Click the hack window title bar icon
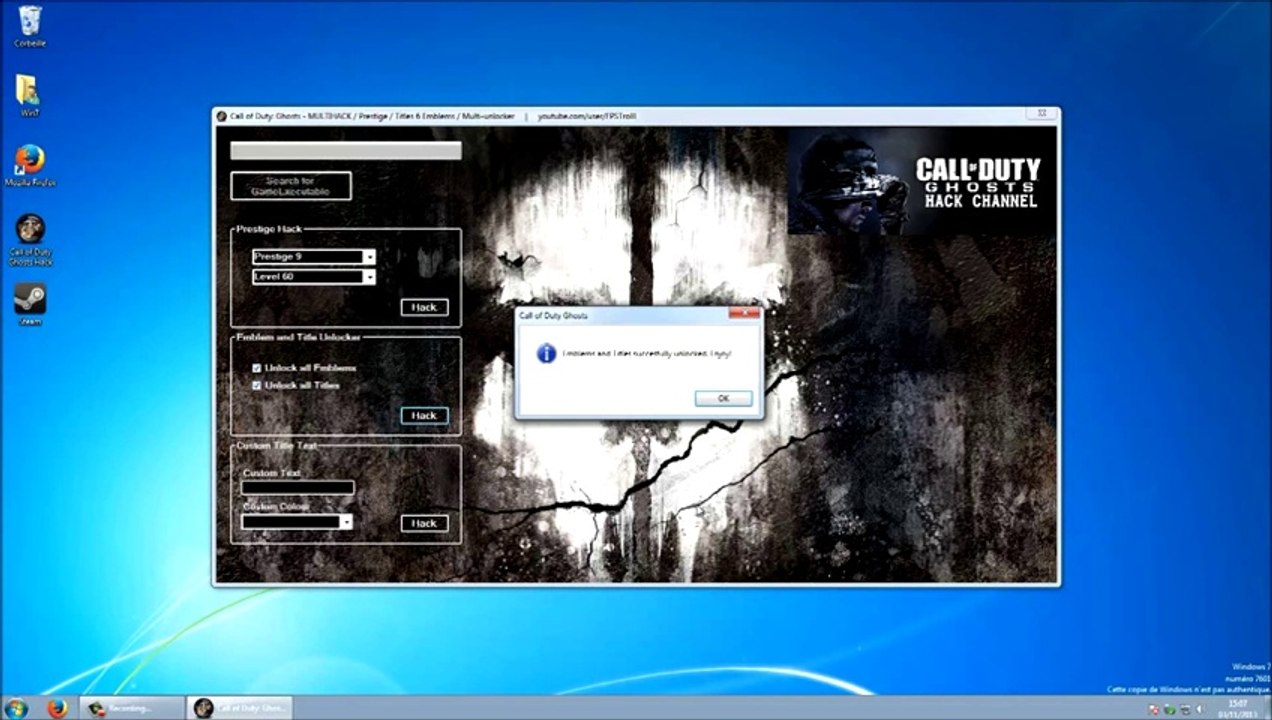This screenshot has width=1272, height=720. (x=222, y=116)
